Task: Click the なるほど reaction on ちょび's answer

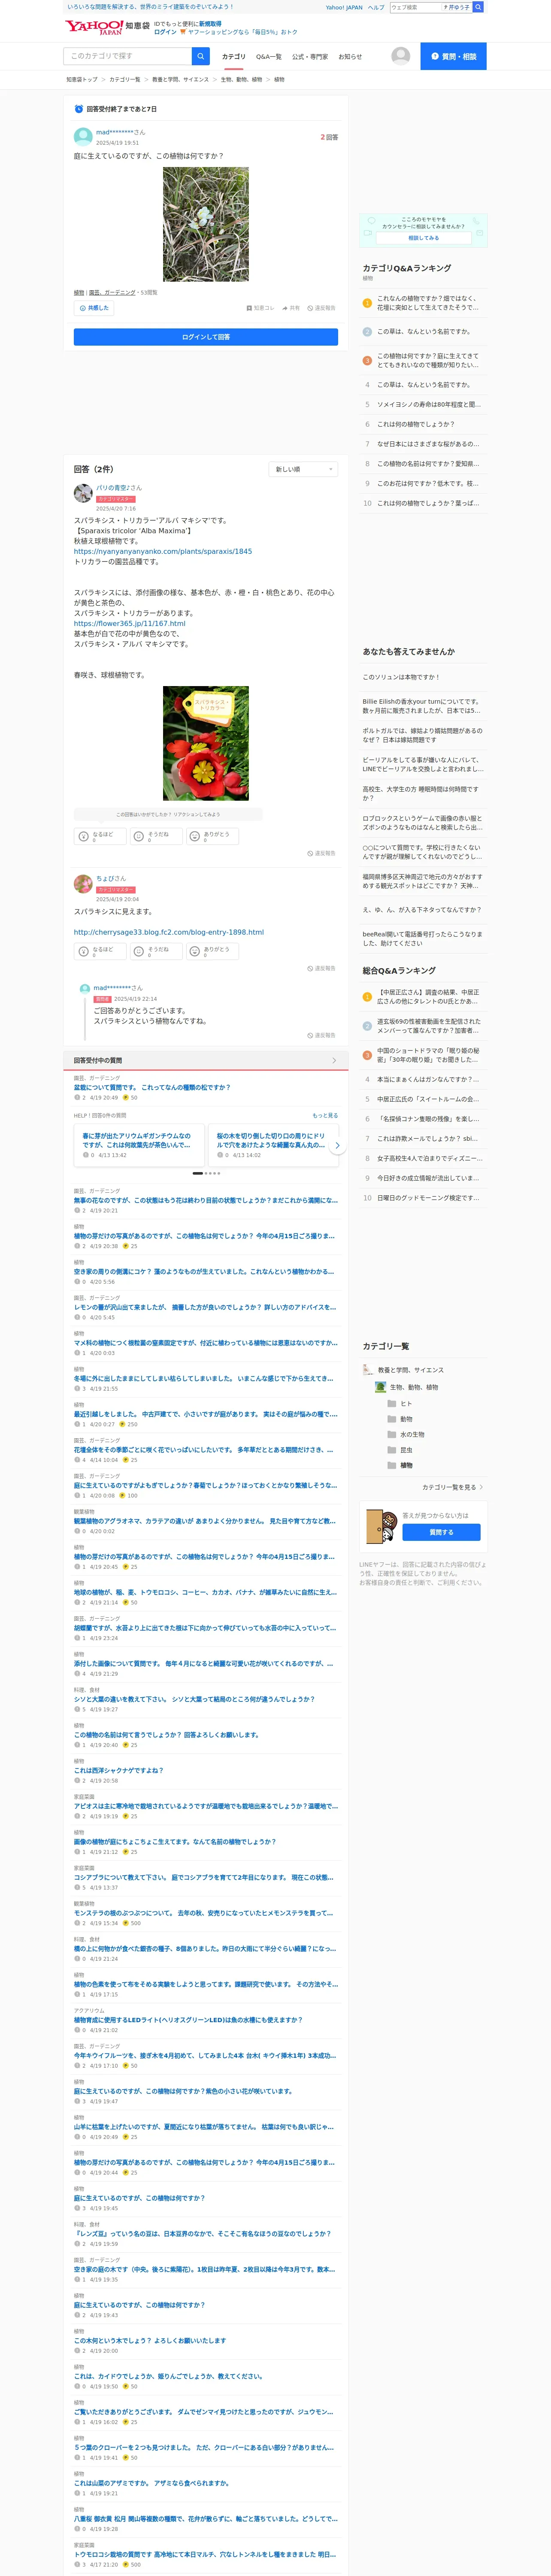Action: (99, 951)
